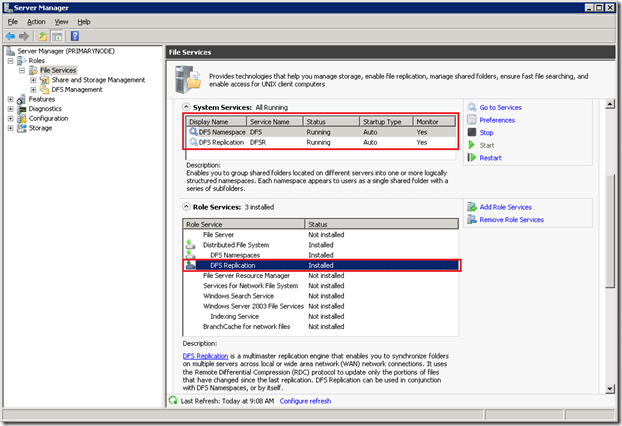Screen dimensions: 622x426
Task: Open the Preferences link
Action: tap(497, 120)
